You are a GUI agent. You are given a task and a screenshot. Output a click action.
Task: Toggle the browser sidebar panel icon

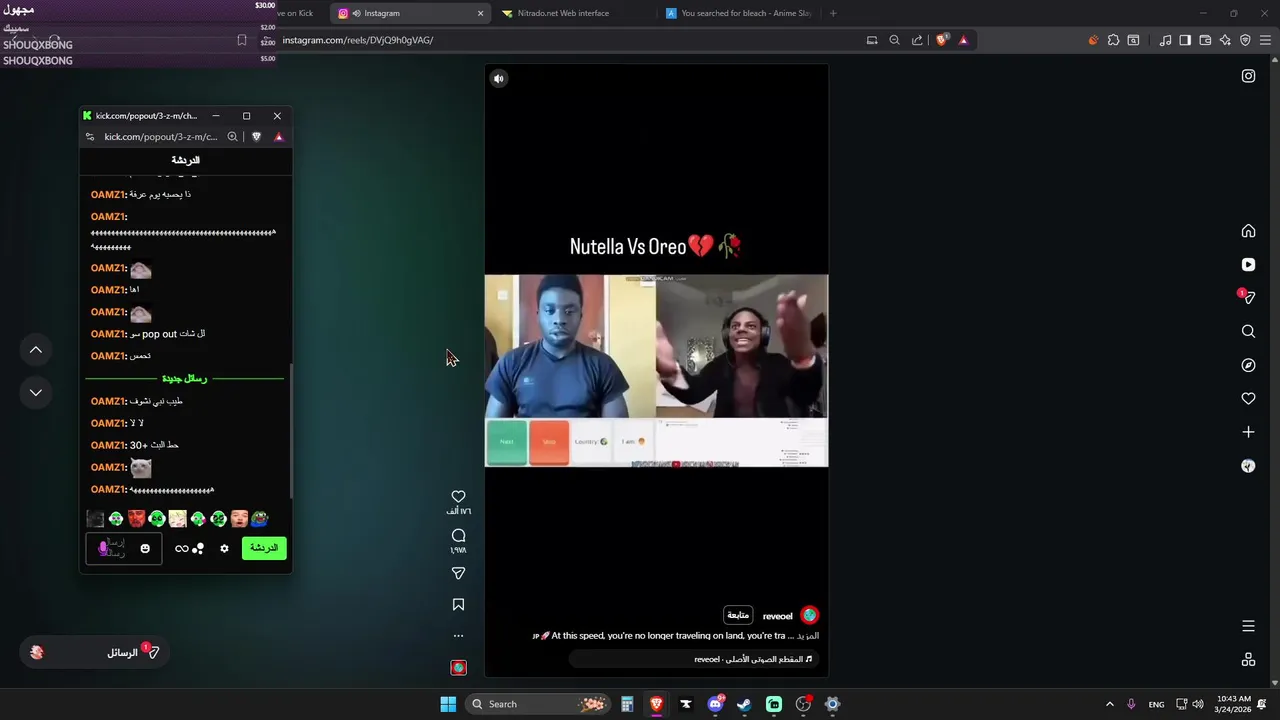point(1185,40)
